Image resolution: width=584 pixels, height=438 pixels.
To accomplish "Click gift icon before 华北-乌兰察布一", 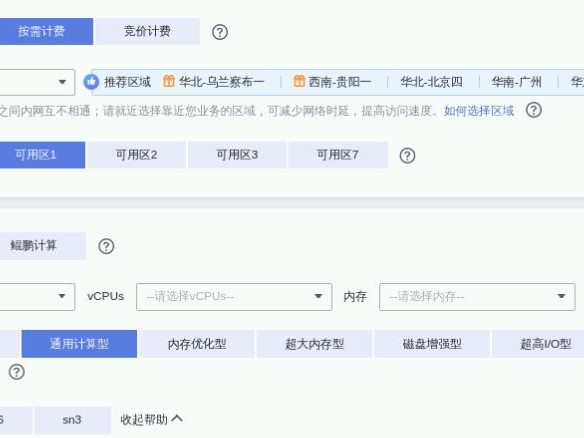I will [x=169, y=81].
